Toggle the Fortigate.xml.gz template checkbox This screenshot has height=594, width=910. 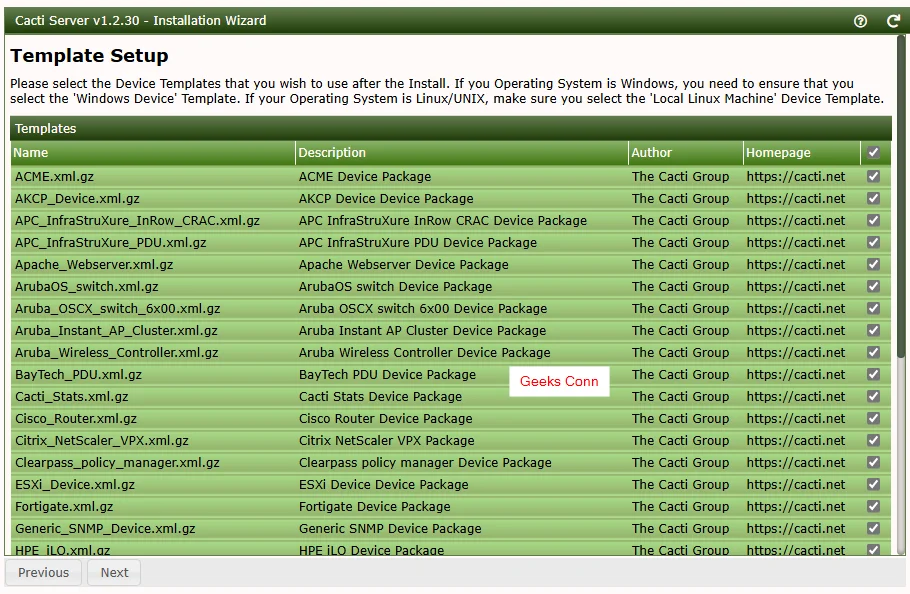click(873, 506)
